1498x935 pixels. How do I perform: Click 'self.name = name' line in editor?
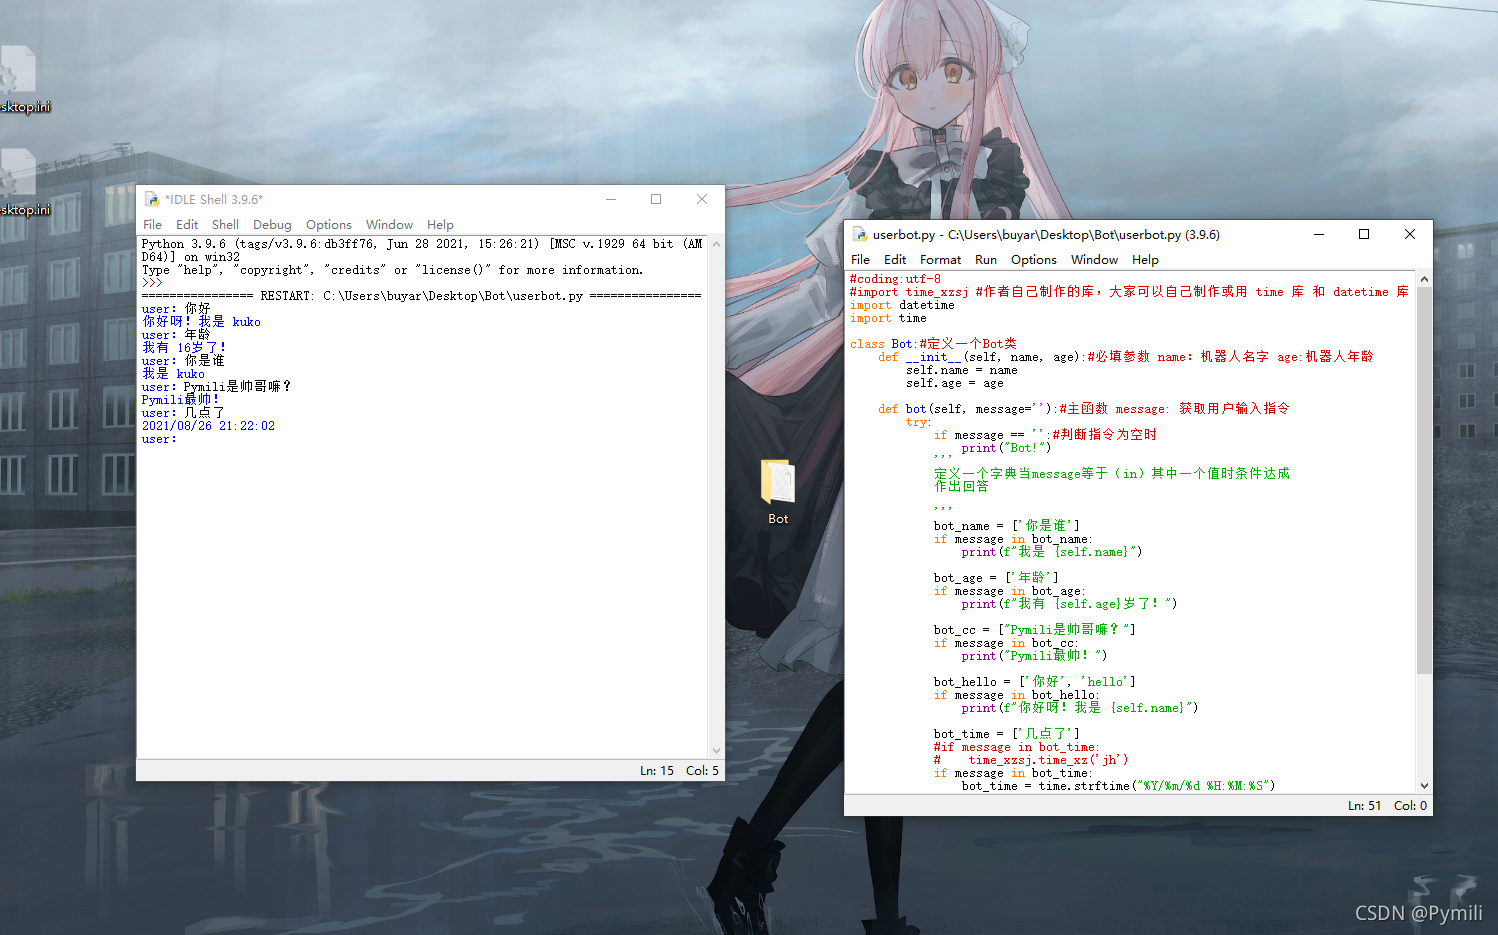point(962,370)
